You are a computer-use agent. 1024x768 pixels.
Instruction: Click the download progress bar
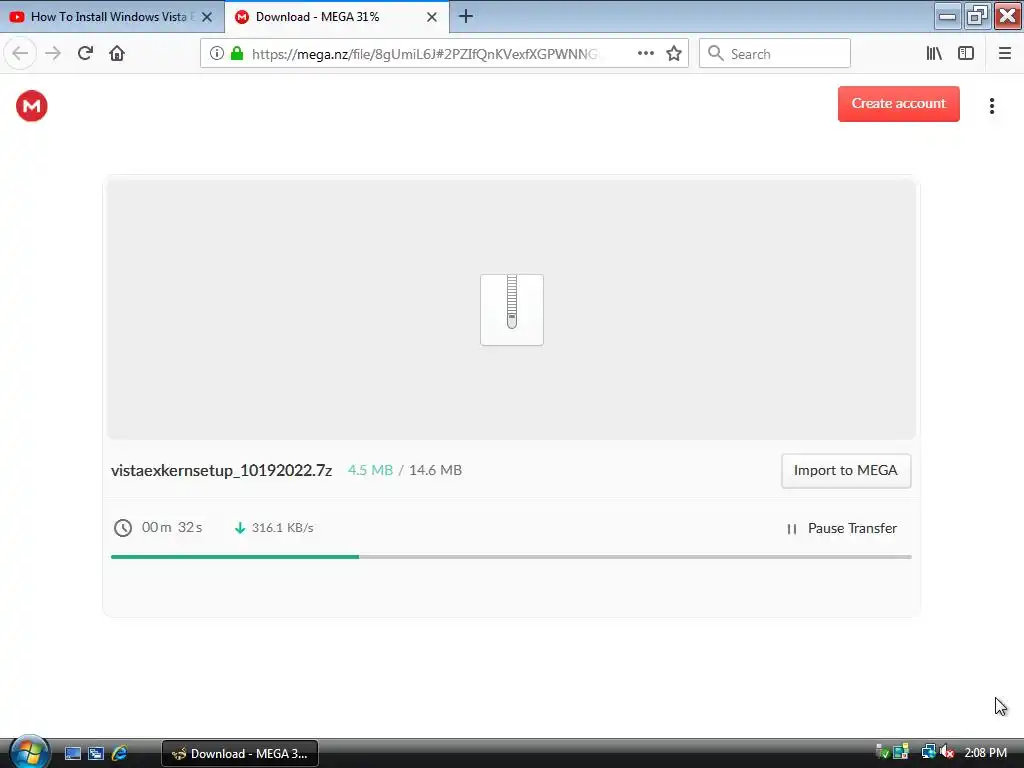(511, 557)
